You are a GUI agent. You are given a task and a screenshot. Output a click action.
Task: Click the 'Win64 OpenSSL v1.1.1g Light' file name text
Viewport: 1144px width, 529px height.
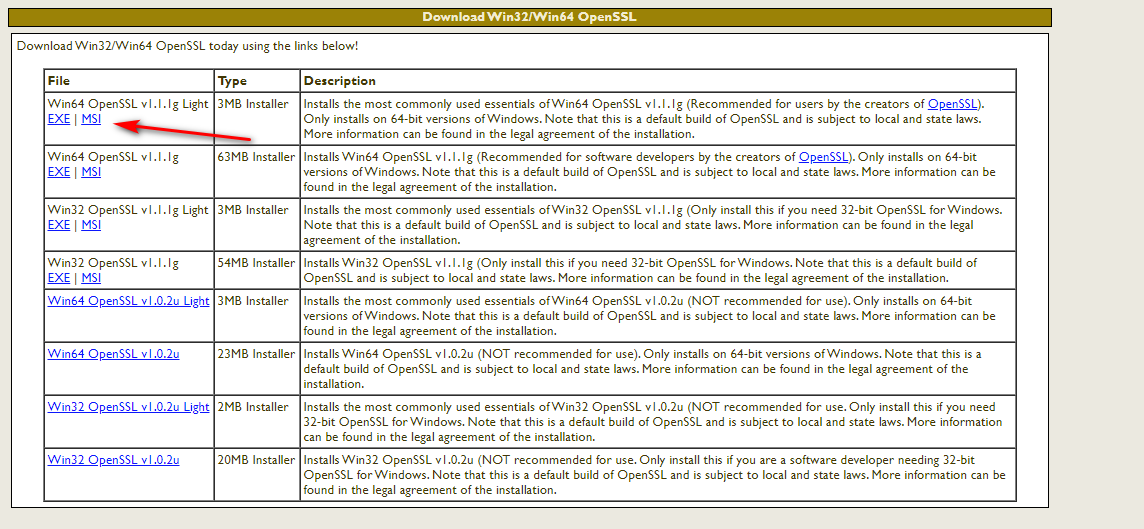128,104
